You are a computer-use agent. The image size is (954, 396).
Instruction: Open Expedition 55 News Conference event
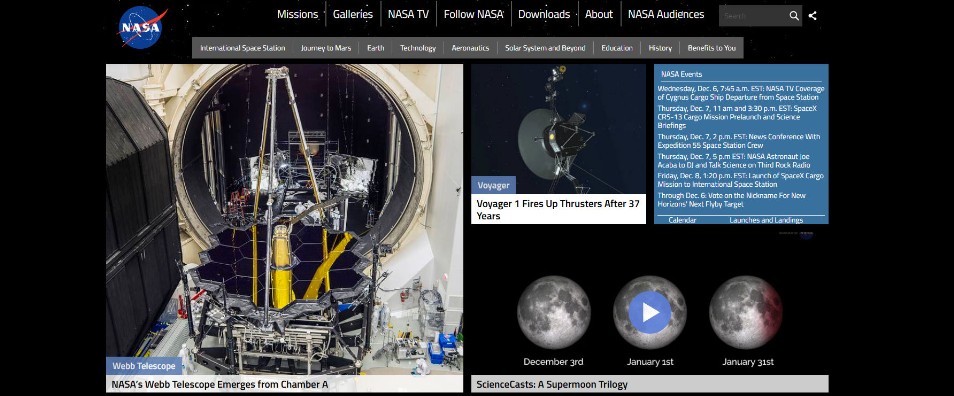coord(739,141)
